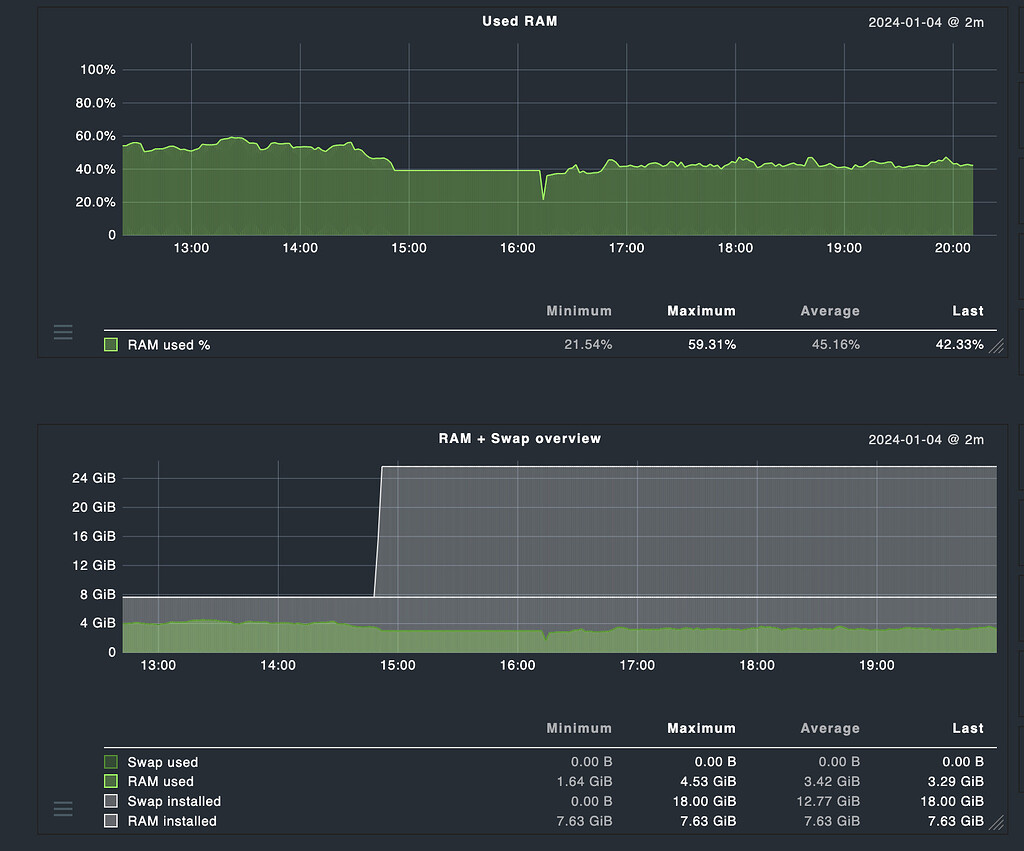Screen dimensions: 1024x851
Task: Open the Used RAM graph hamburger menu
Action: (63, 332)
